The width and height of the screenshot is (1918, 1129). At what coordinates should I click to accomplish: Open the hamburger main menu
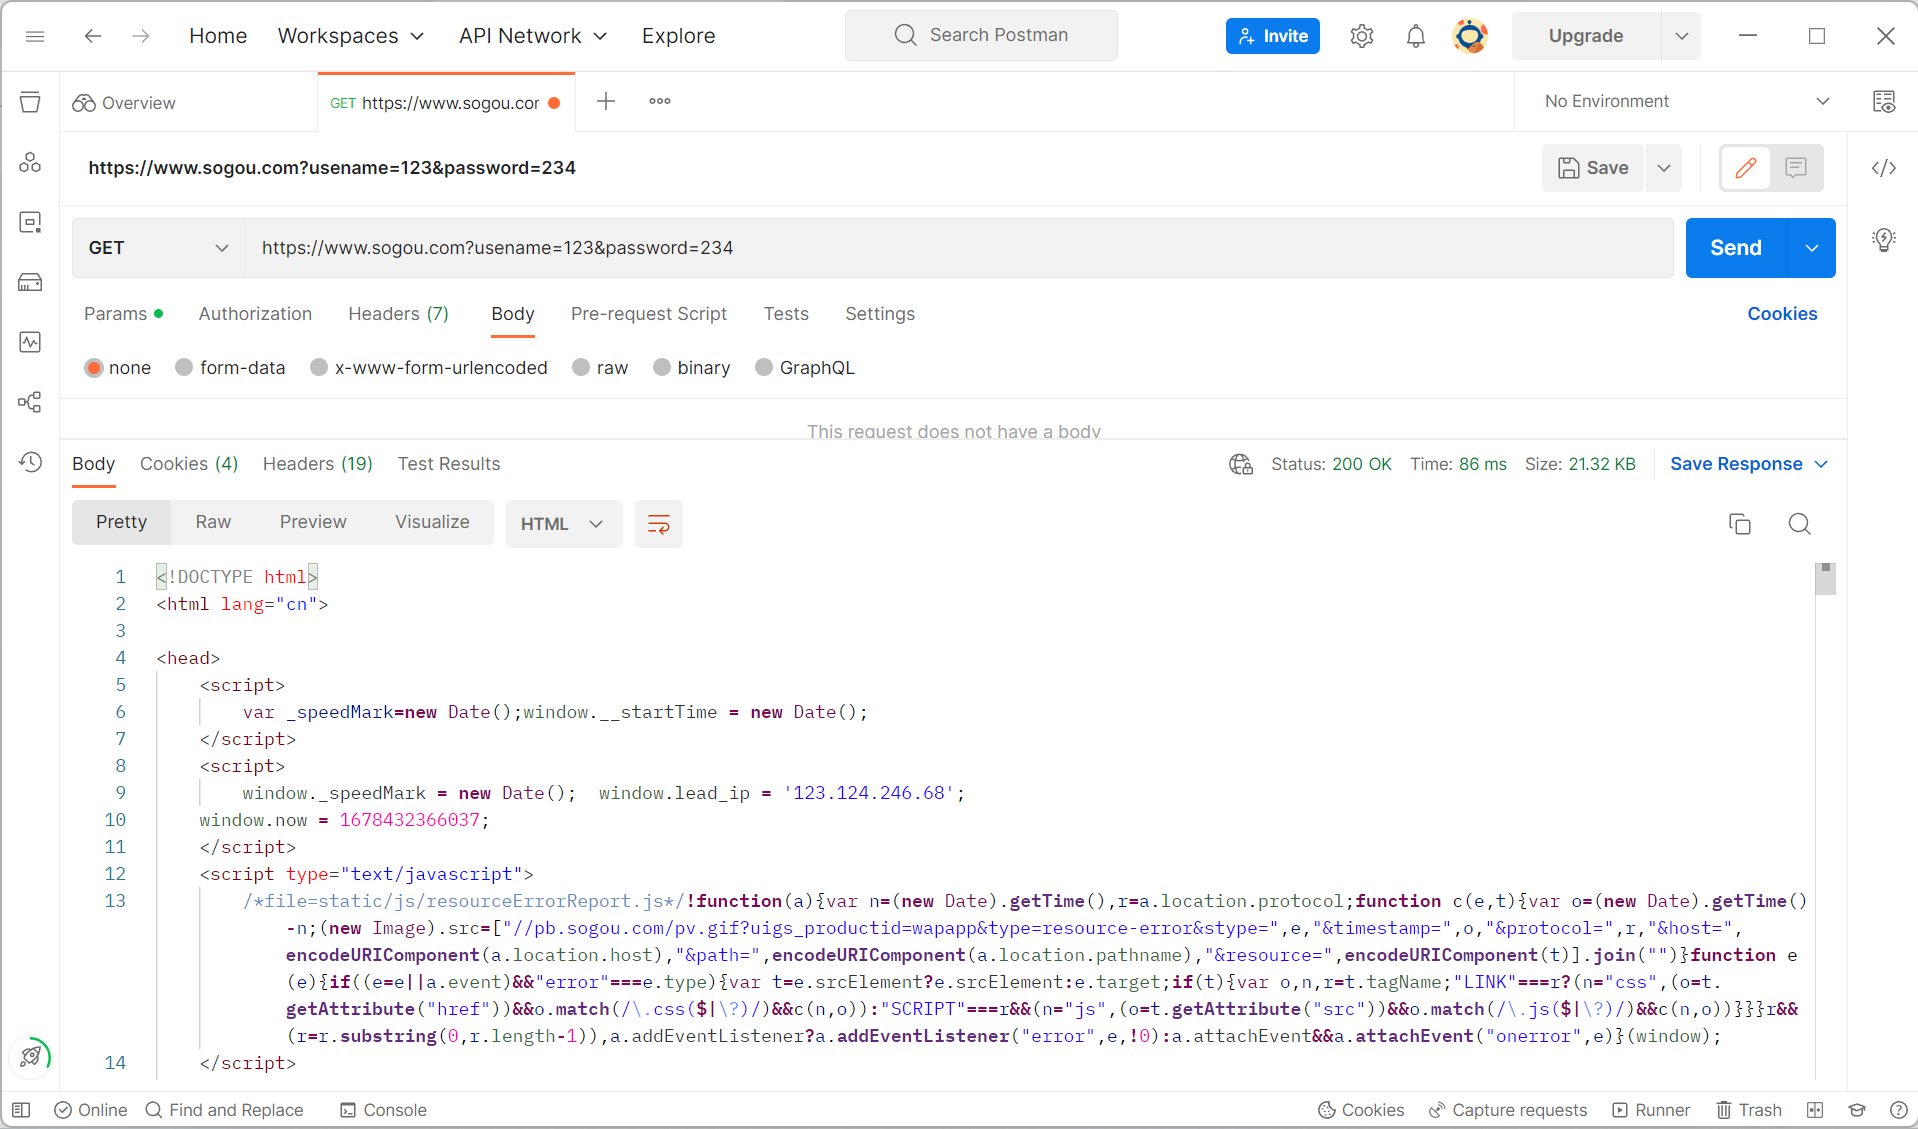35,36
